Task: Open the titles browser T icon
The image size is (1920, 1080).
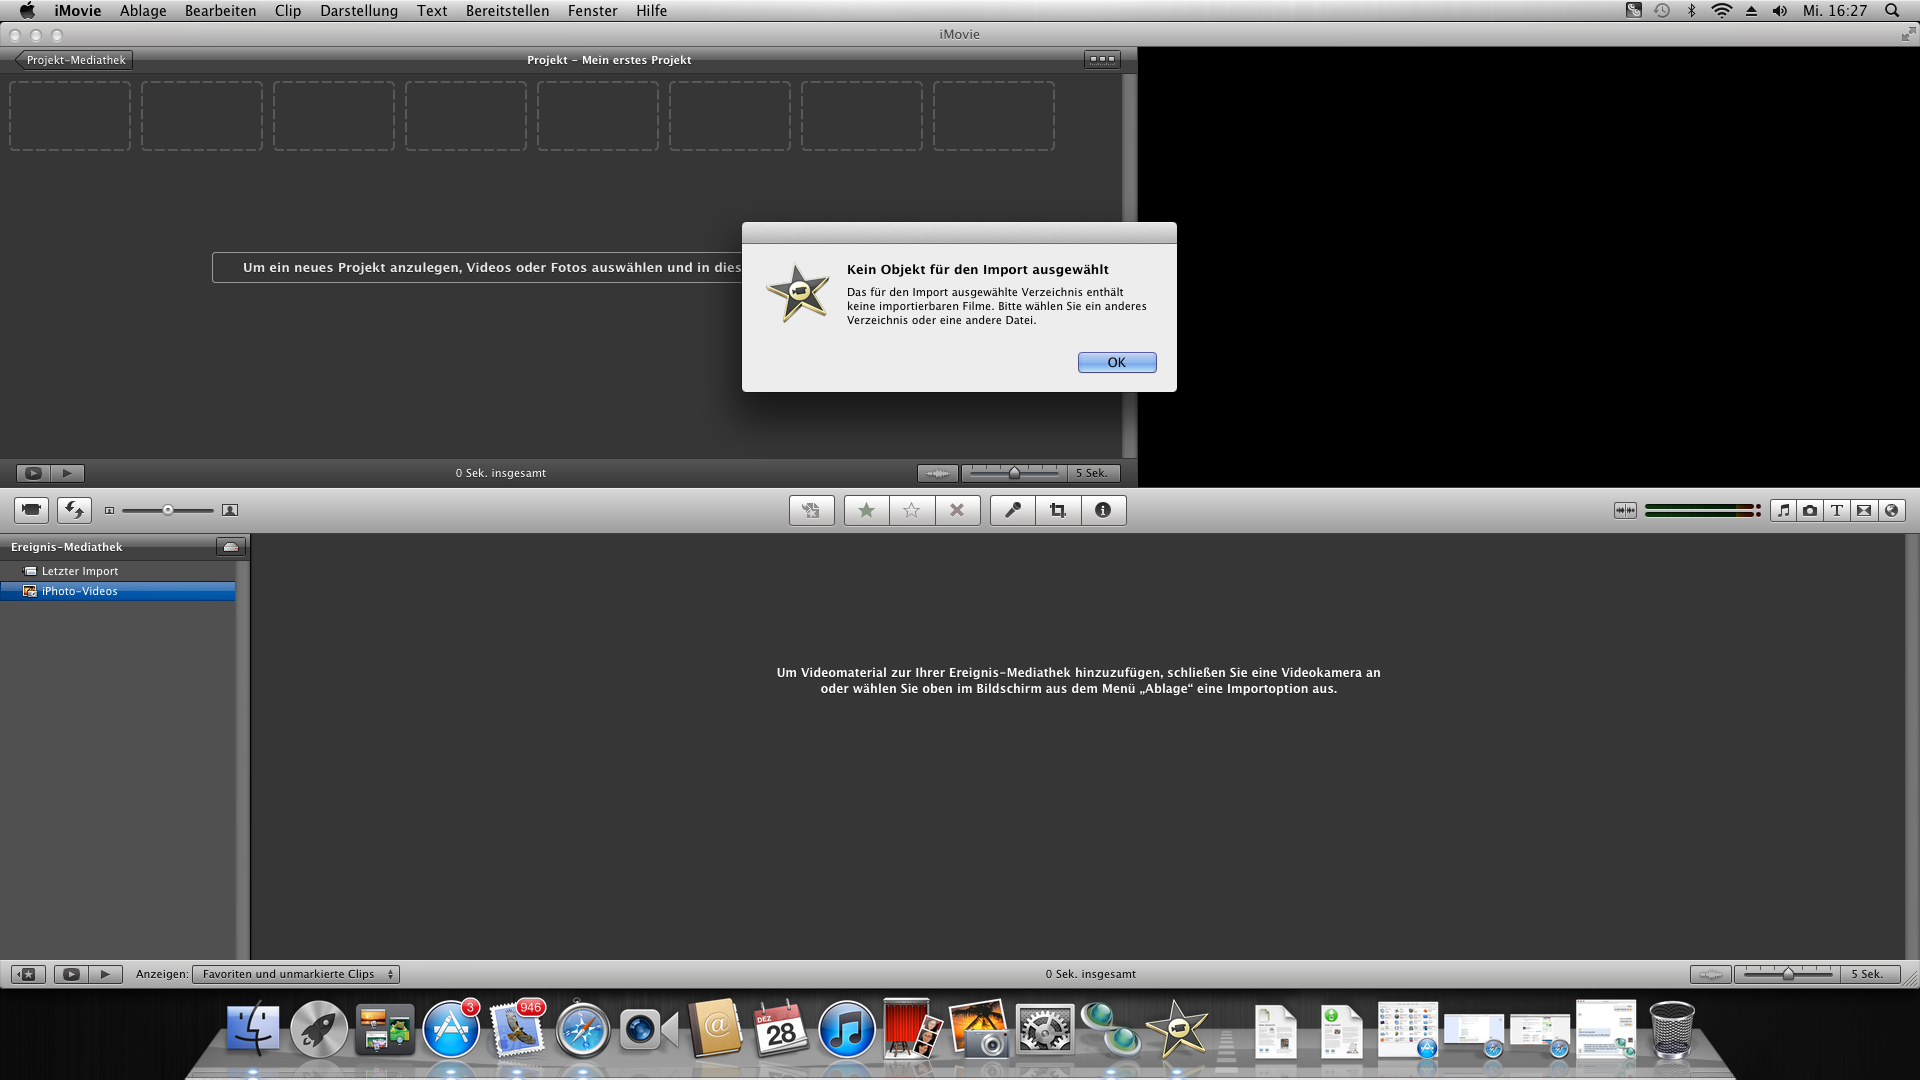Action: coord(1837,510)
